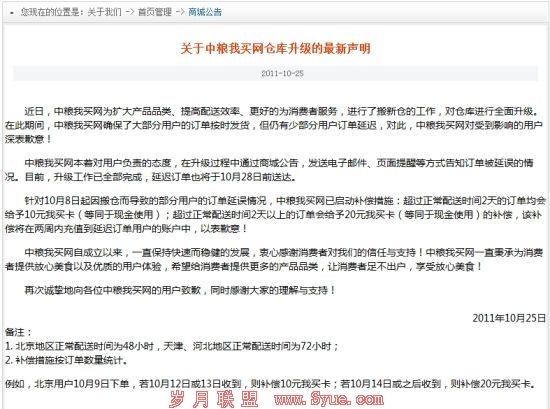Click the paragraph starting 针对10月8日起
Viewport: 550px width, 409px height.
[x=275, y=214]
